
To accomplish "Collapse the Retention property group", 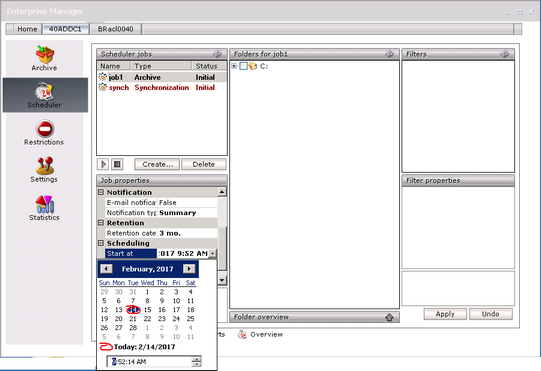I will (x=101, y=223).
